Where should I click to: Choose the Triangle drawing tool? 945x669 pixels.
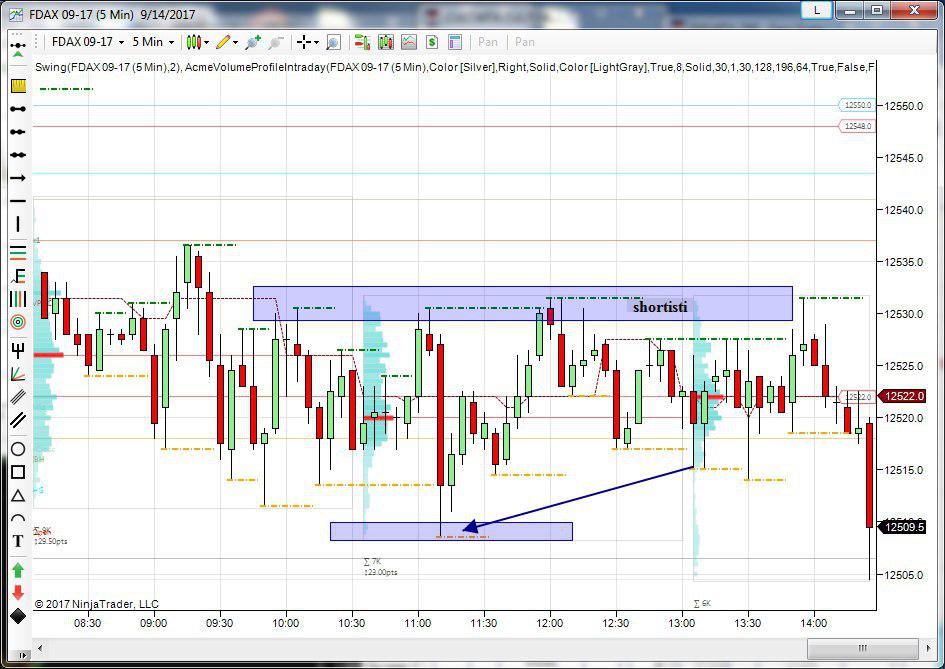click(18, 496)
